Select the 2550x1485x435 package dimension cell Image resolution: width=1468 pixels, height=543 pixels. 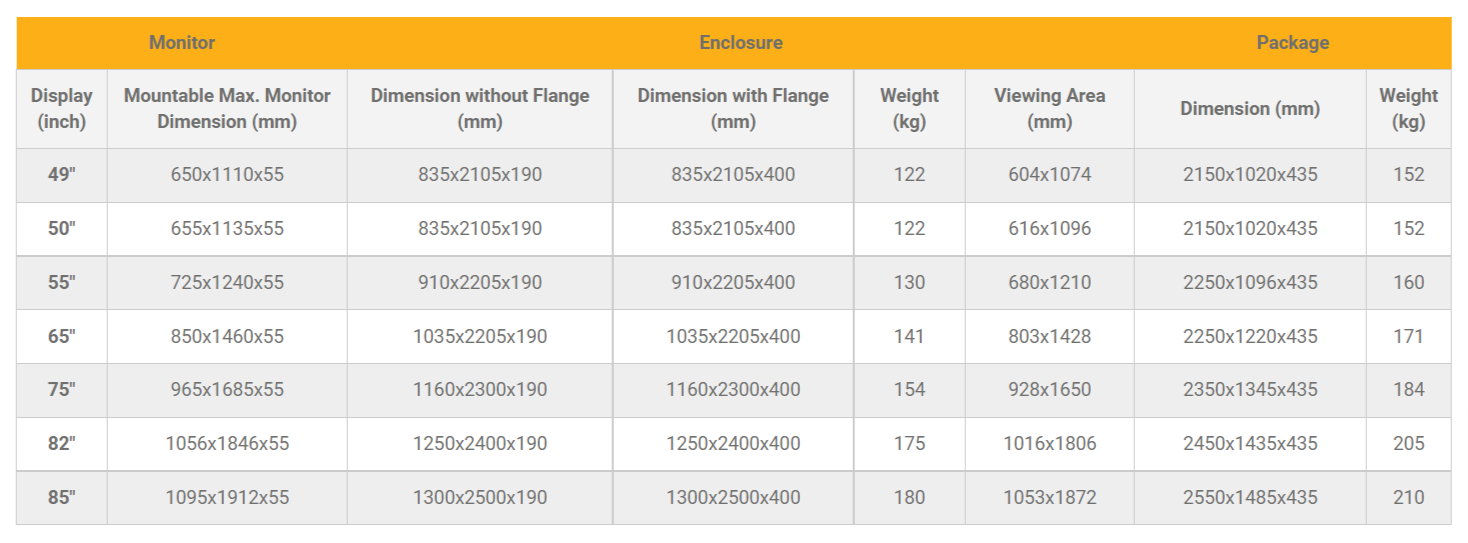pos(1250,498)
